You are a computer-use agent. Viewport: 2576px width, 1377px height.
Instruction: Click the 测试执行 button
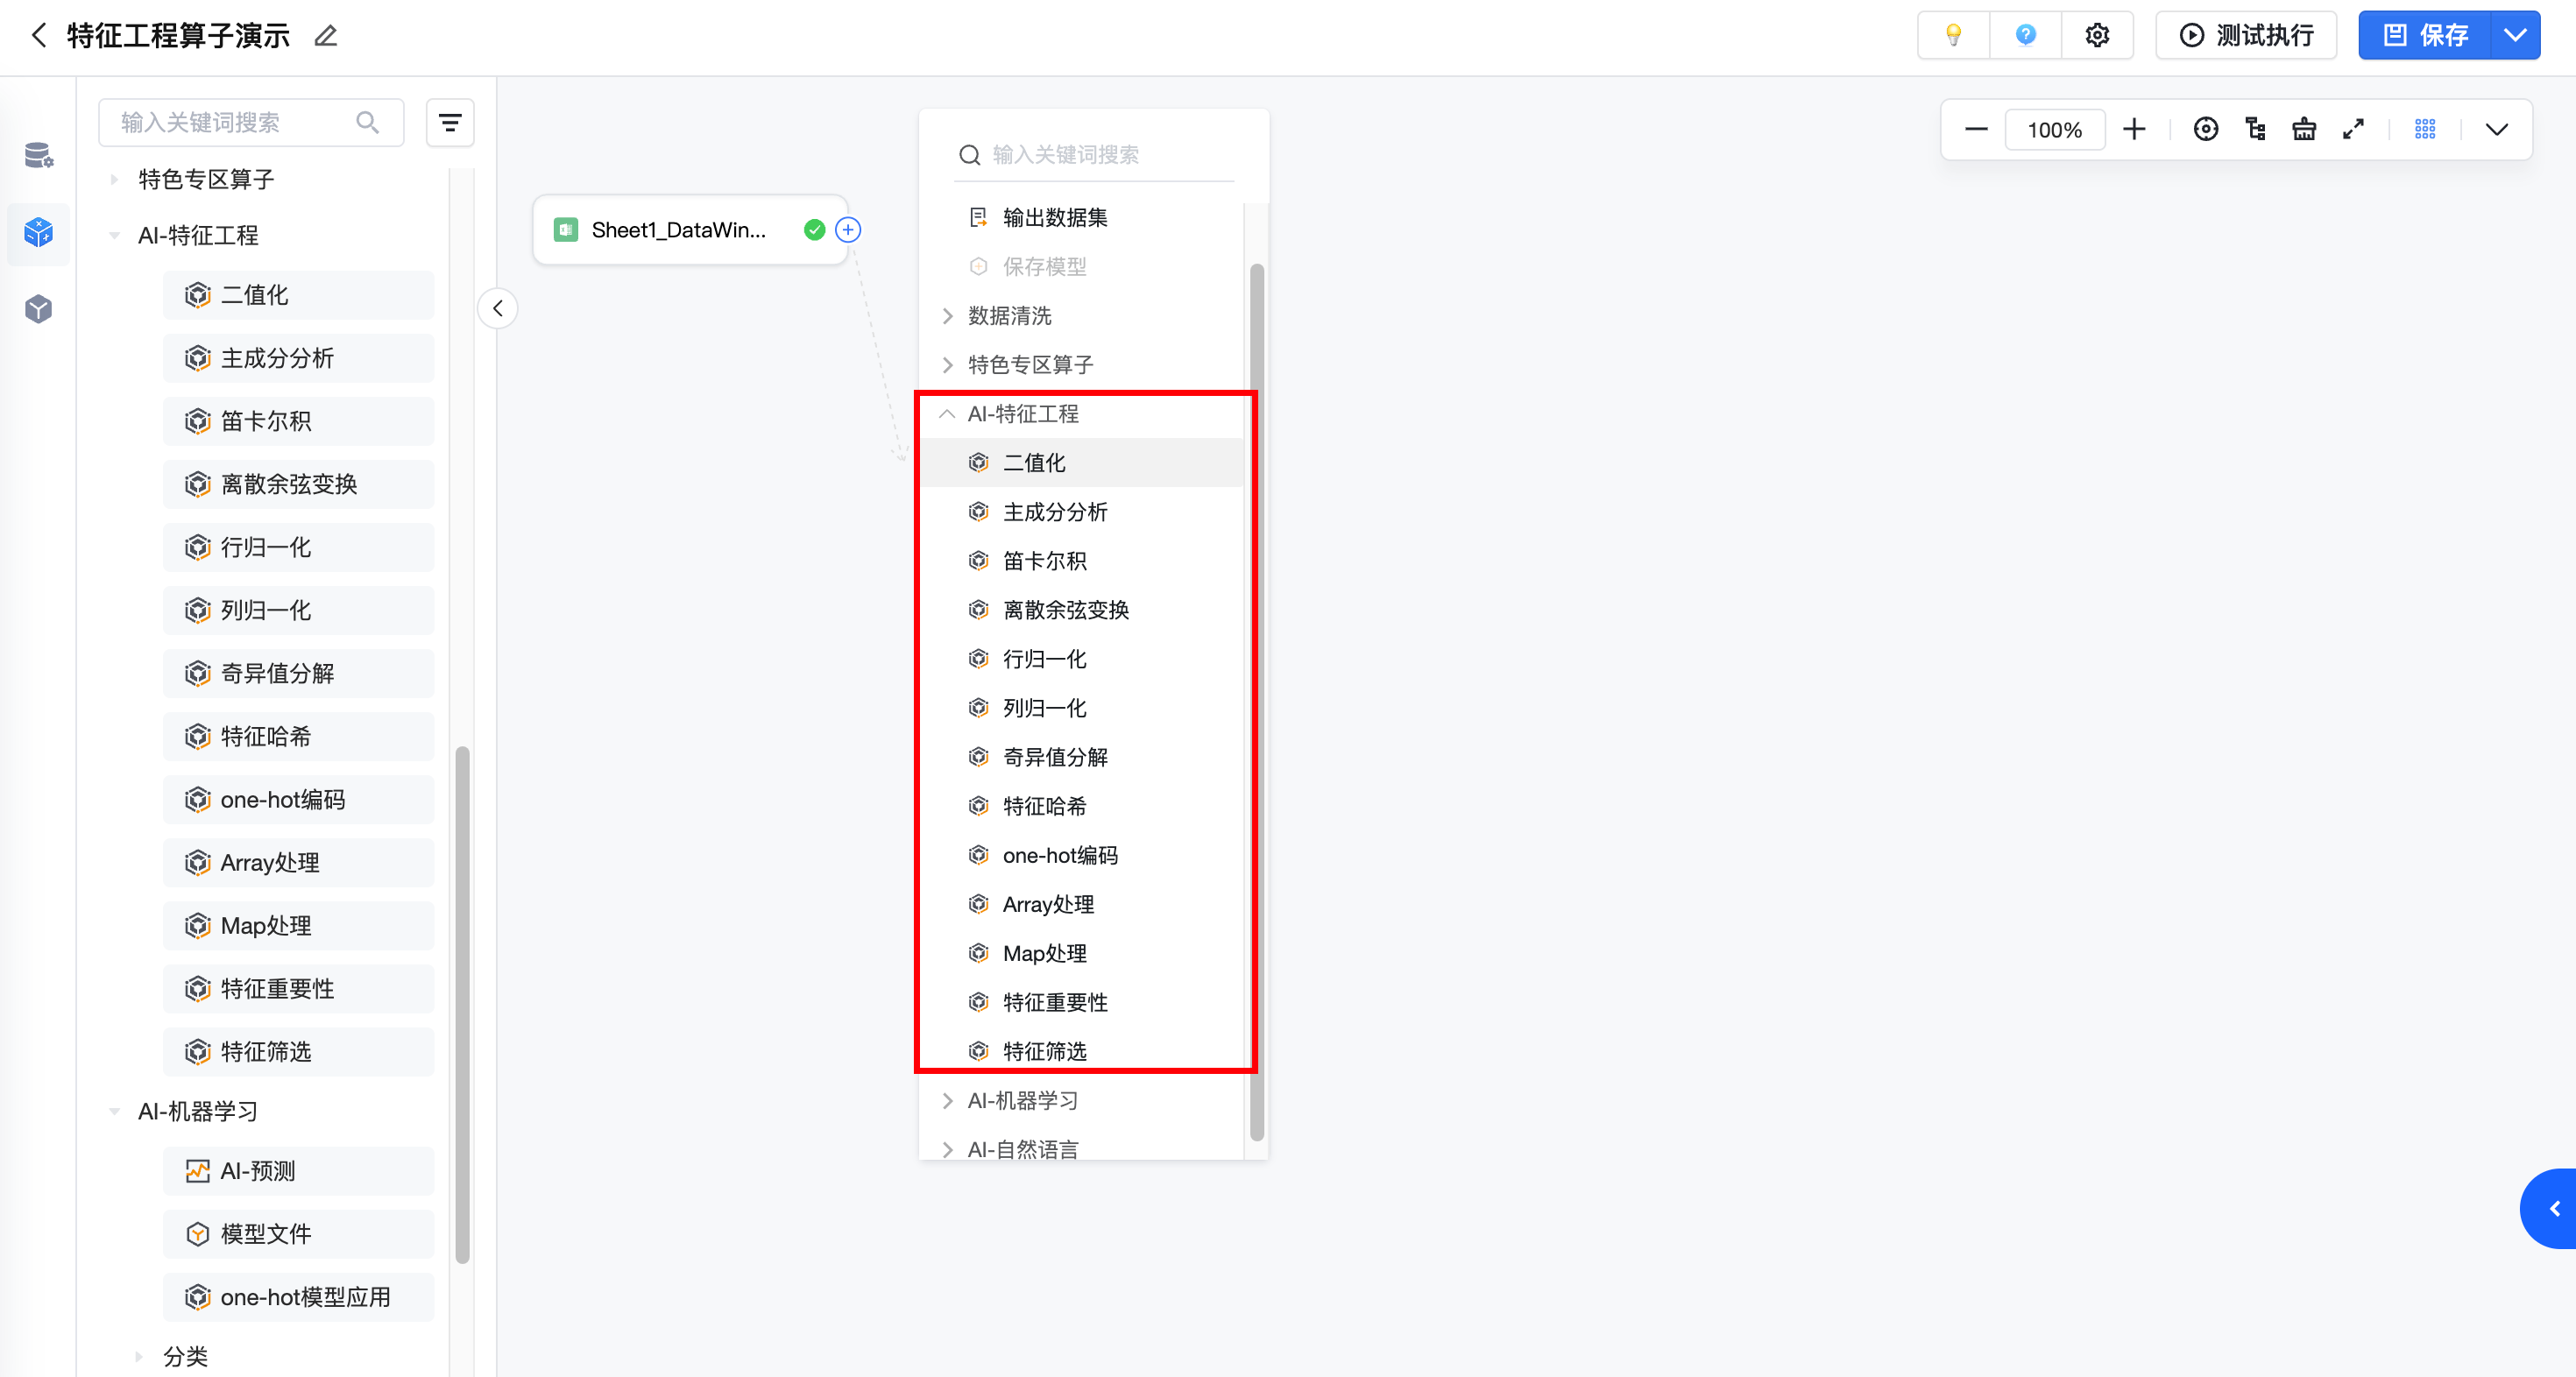[2246, 36]
